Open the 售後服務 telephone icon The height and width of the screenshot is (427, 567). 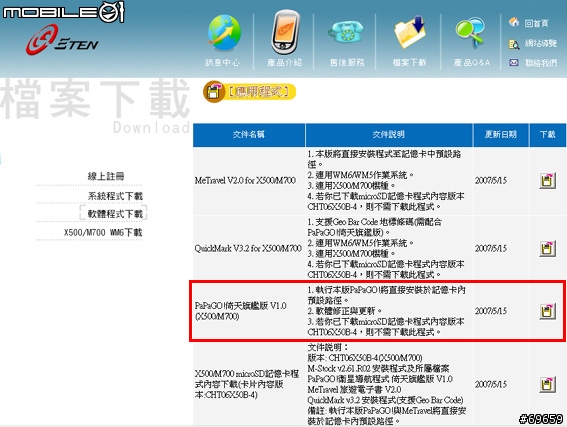tap(346, 33)
